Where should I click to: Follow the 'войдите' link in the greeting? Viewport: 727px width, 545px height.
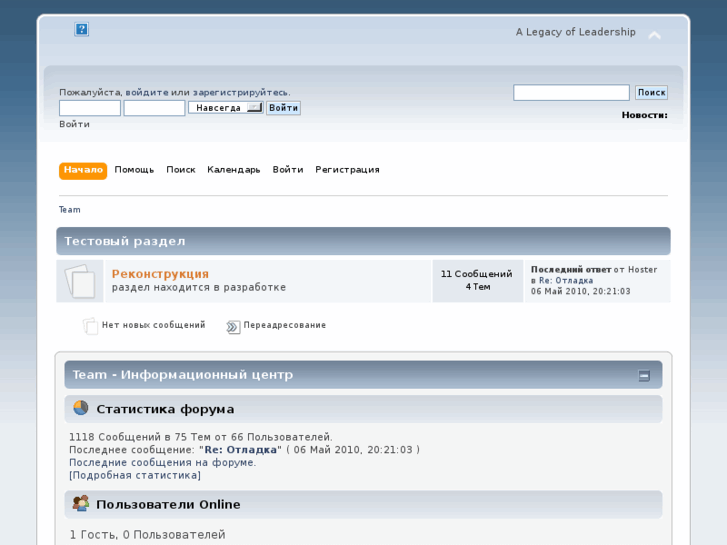pos(147,92)
